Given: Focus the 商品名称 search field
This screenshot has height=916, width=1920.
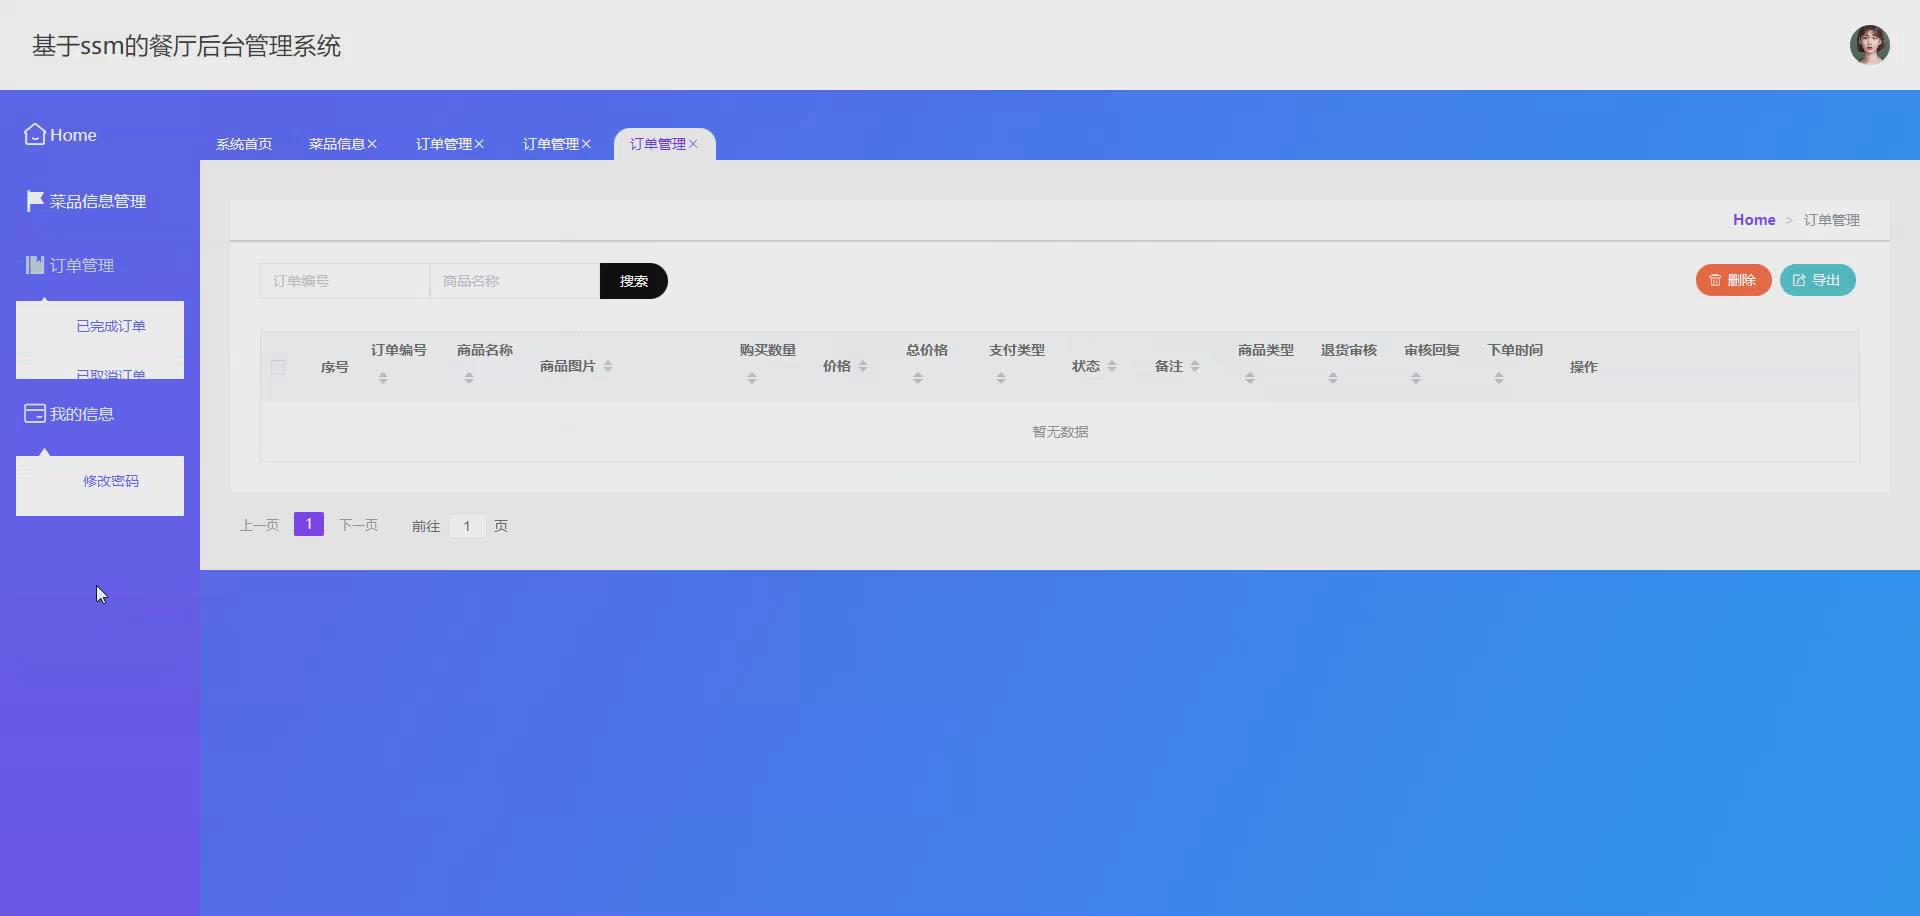Looking at the screenshot, I should pos(515,281).
